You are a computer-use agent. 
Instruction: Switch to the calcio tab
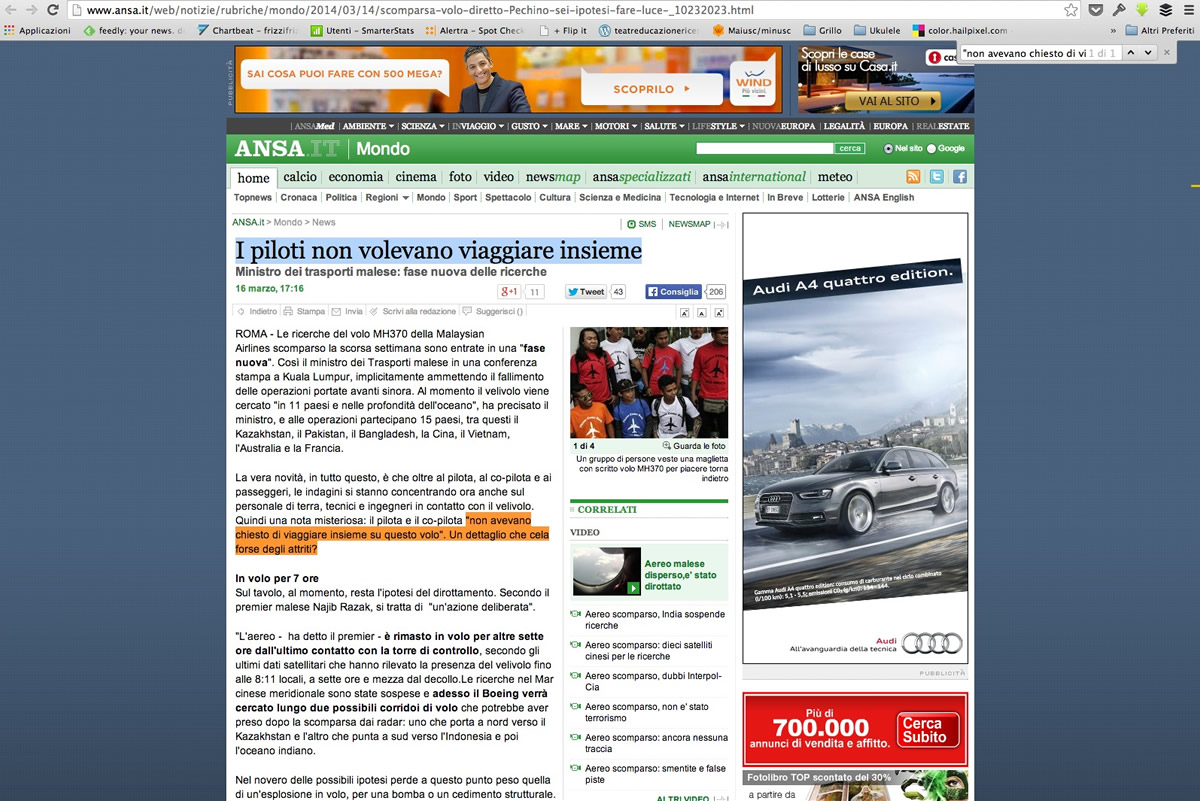click(300, 177)
